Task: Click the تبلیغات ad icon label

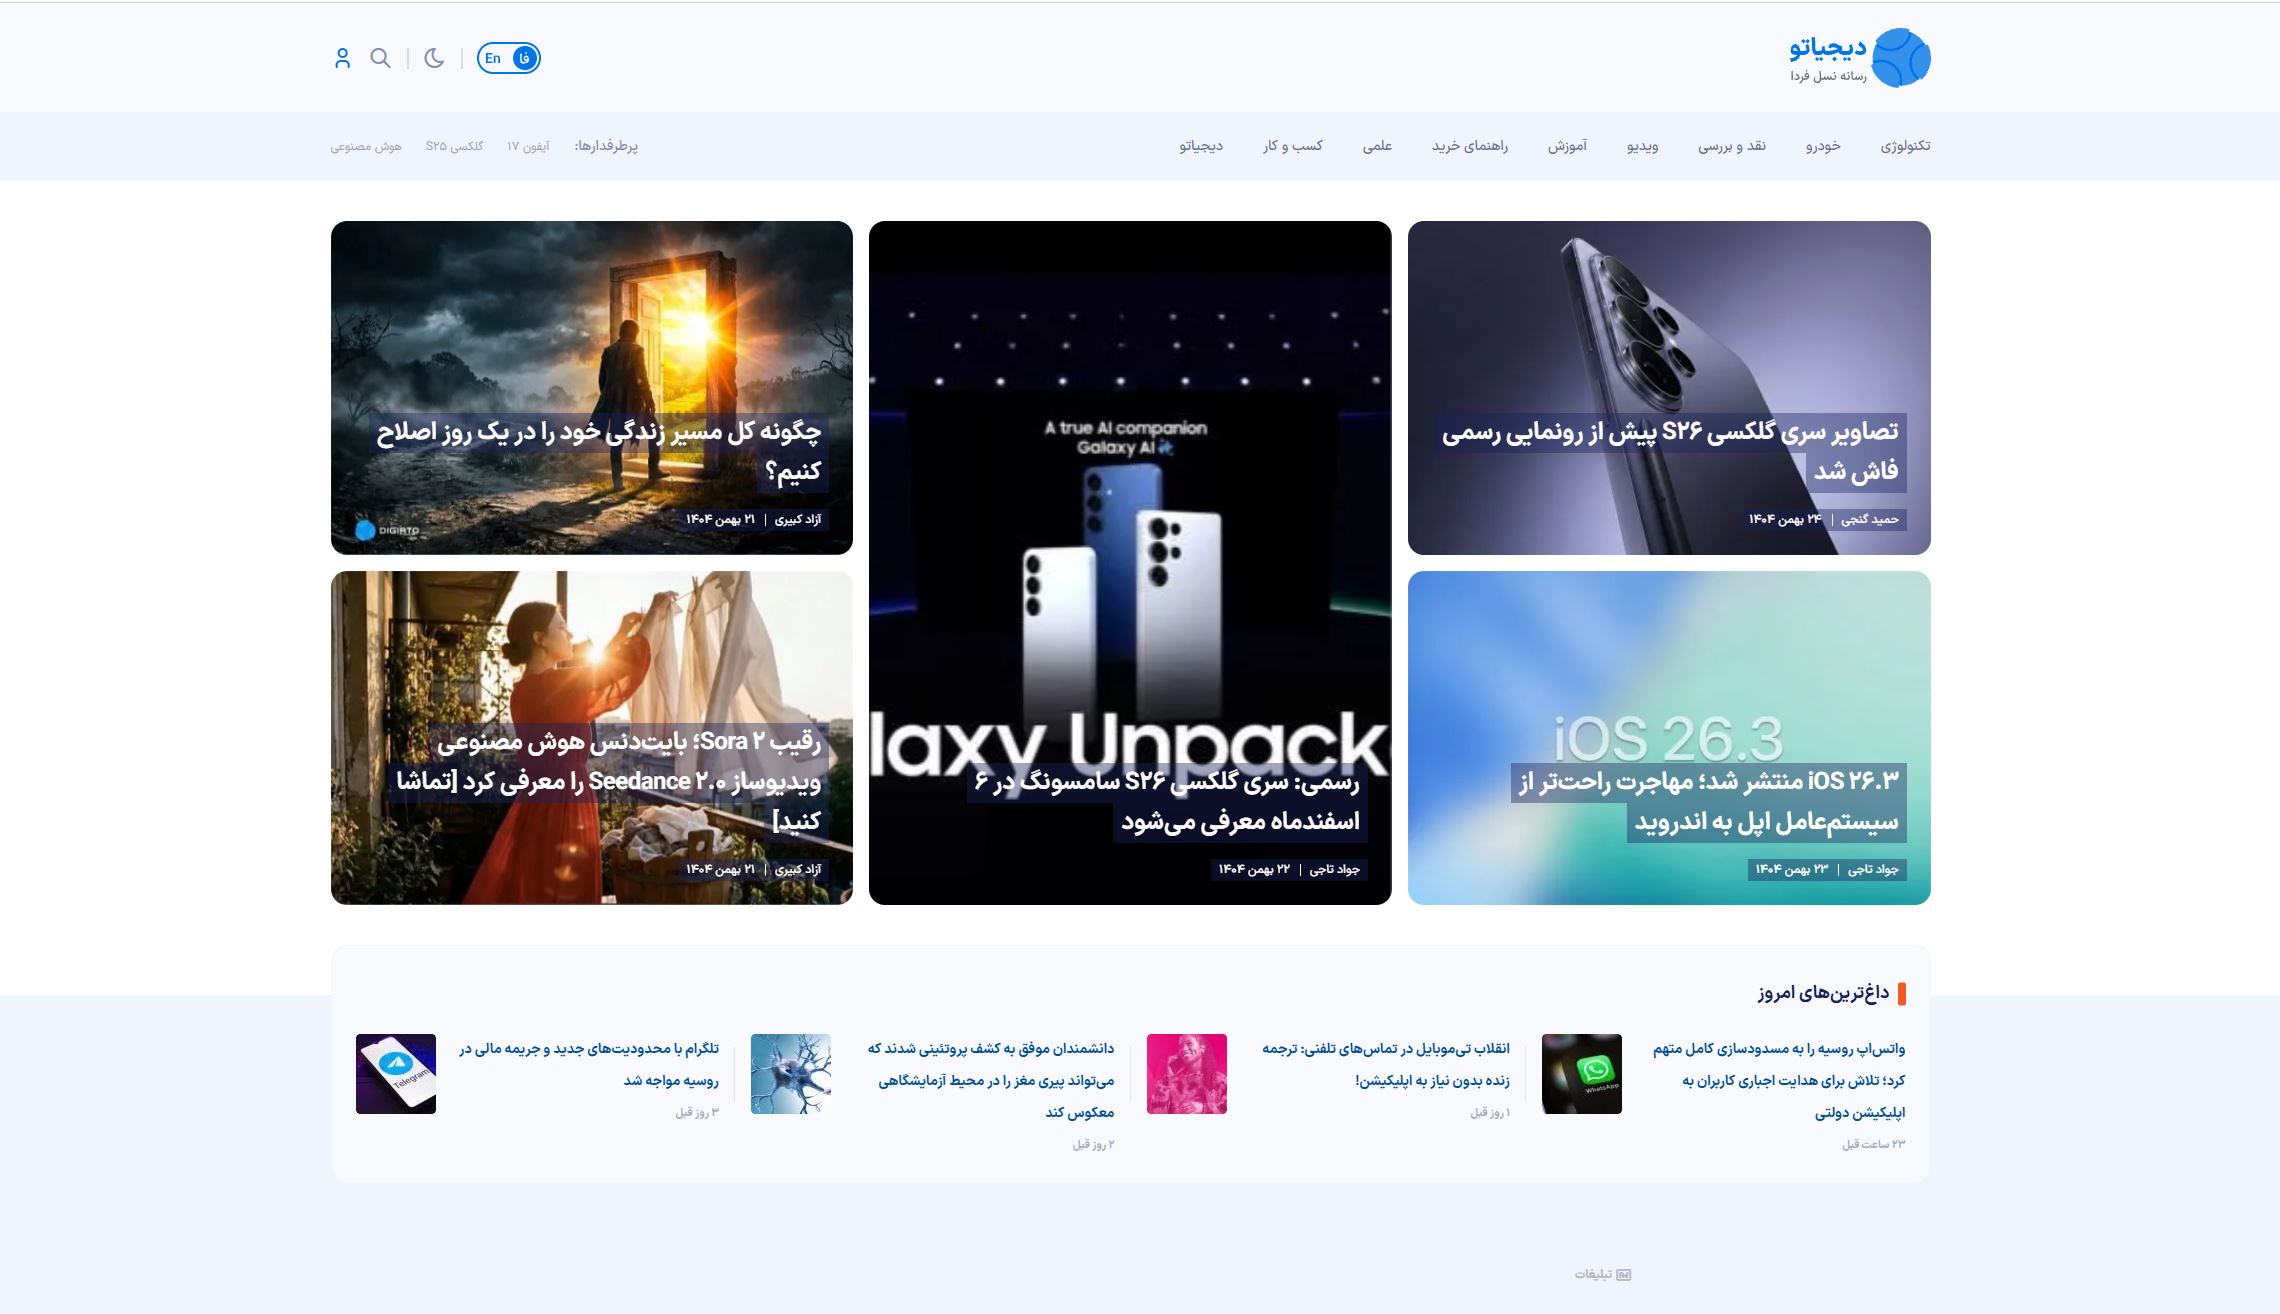Action: 1603,1274
